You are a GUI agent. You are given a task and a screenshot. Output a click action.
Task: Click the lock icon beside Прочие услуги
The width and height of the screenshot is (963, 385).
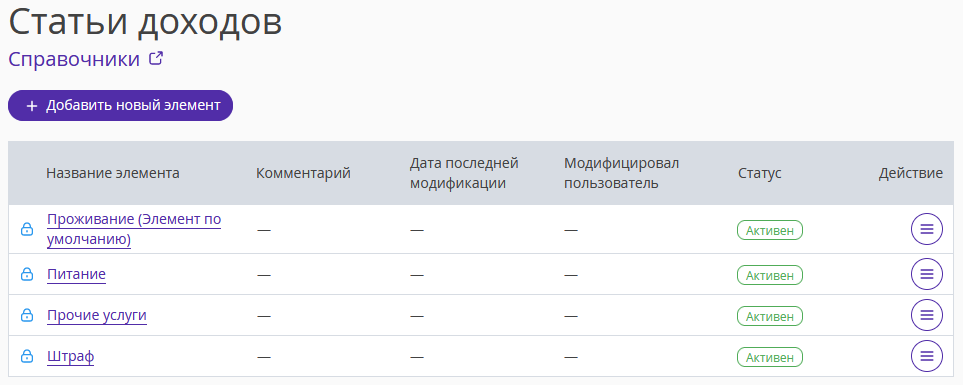[27, 315]
